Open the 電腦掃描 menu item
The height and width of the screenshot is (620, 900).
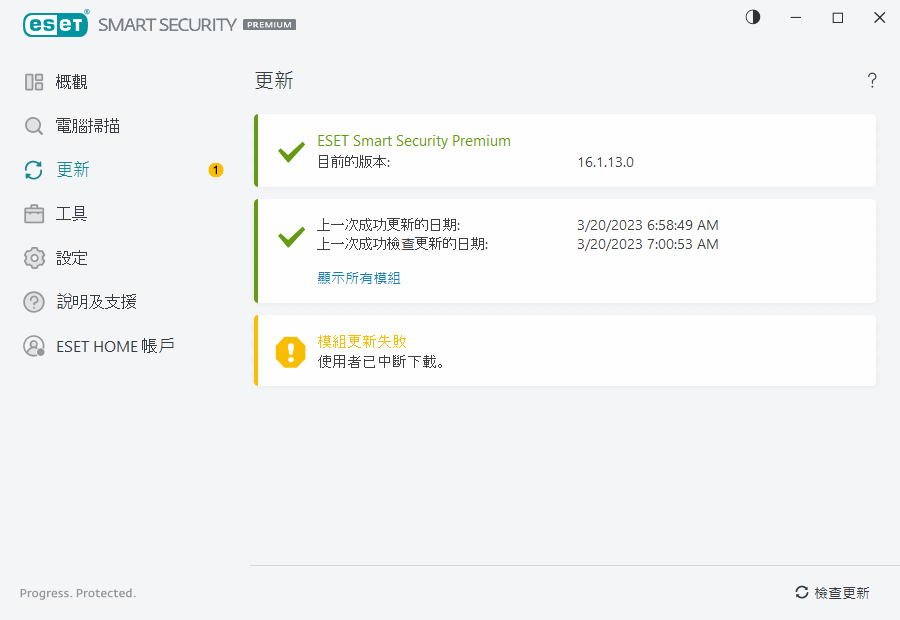(88, 126)
